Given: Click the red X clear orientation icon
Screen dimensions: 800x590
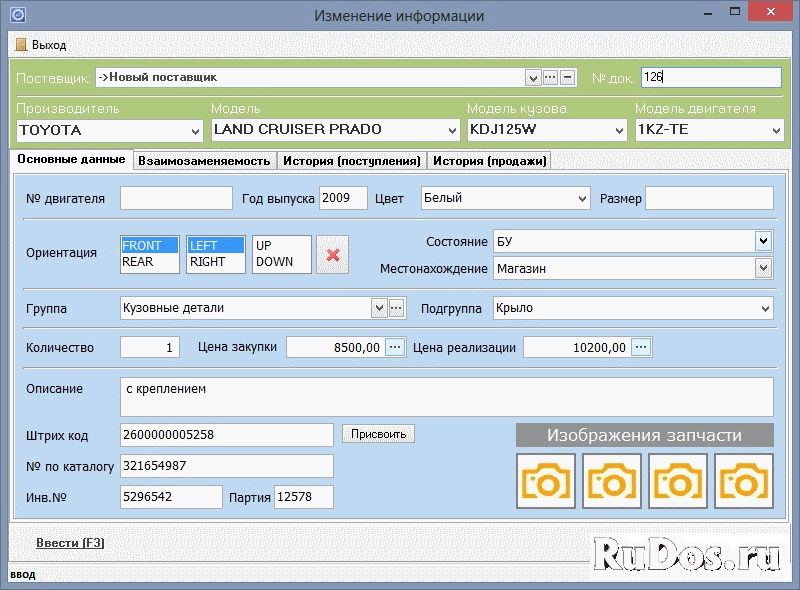Looking at the screenshot, I should [x=333, y=255].
